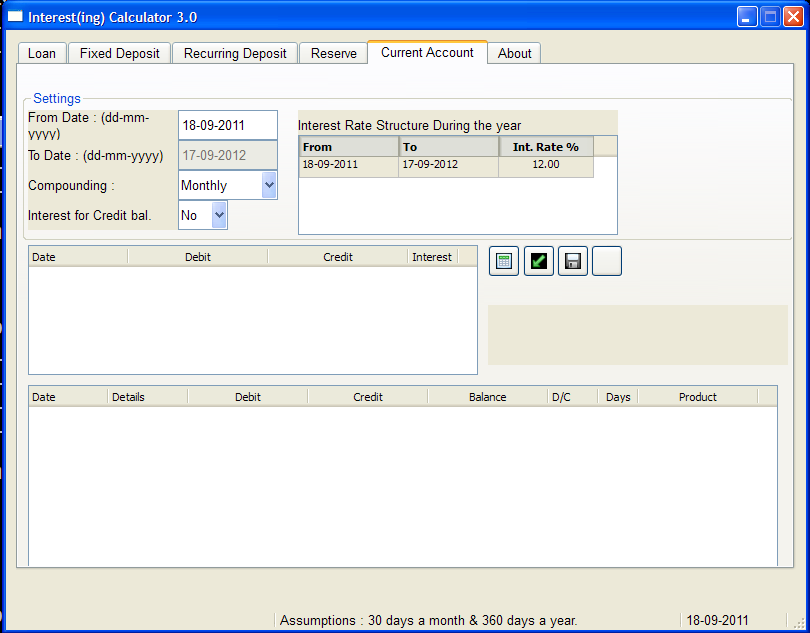Viewport: 810px width, 633px height.
Task: Click the floppy disk save icon
Action: [x=572, y=261]
